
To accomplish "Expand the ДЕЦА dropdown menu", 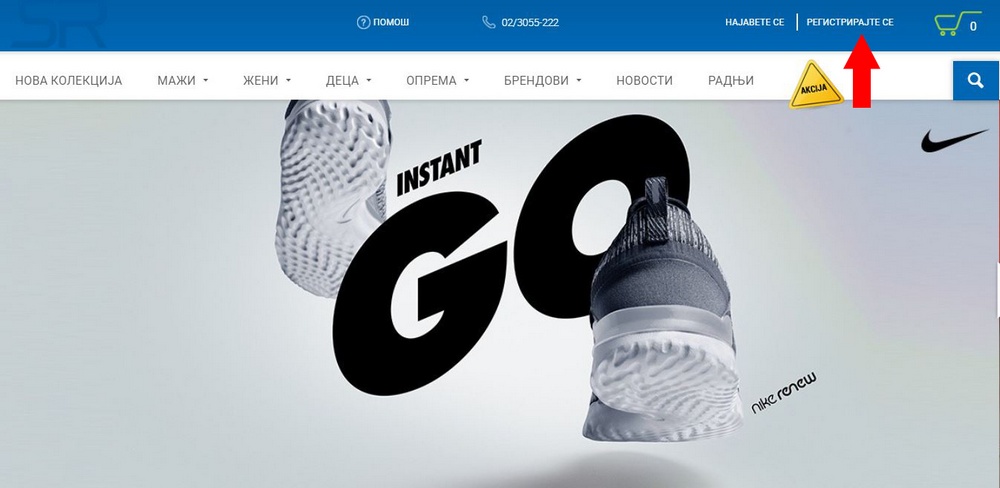I will pos(348,81).
